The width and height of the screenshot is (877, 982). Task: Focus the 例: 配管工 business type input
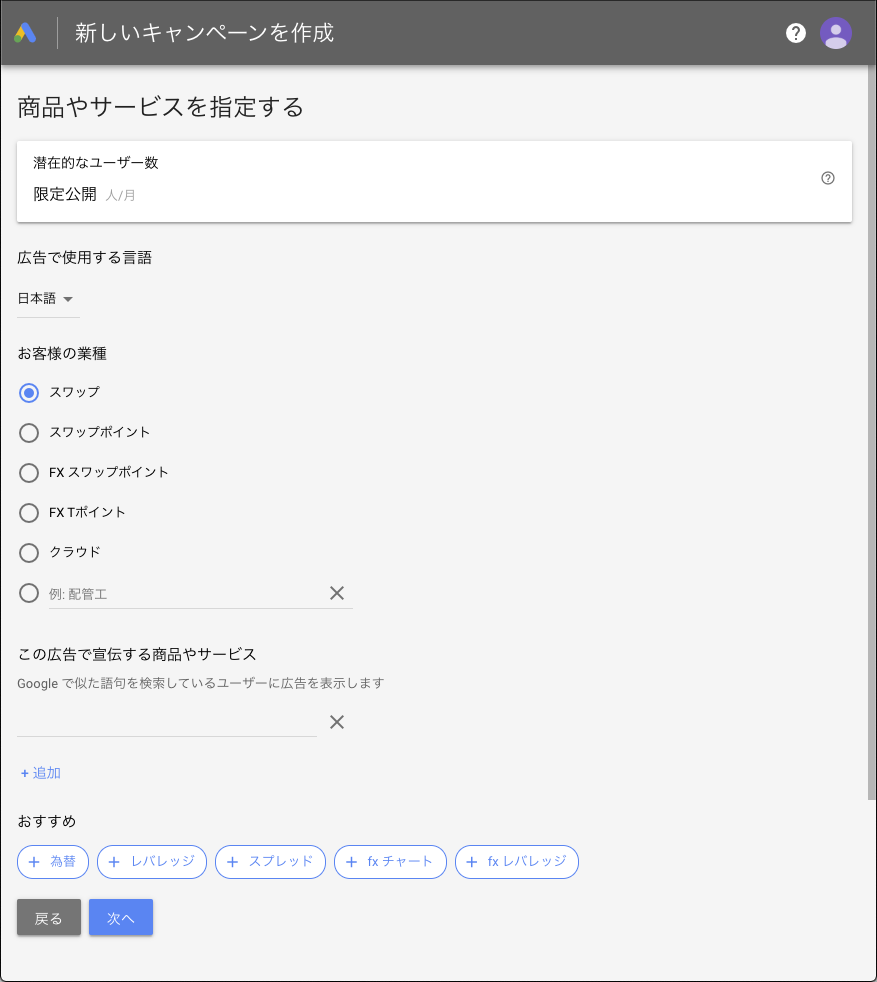(185, 594)
